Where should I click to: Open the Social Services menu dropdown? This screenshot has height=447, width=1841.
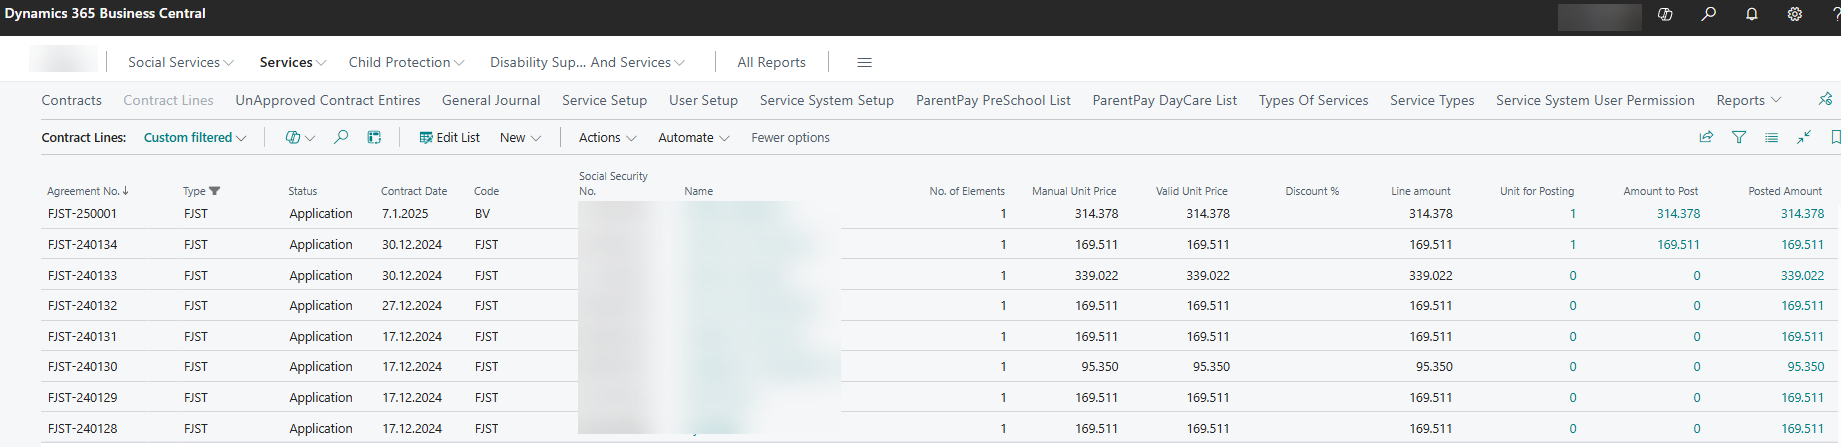180,62
